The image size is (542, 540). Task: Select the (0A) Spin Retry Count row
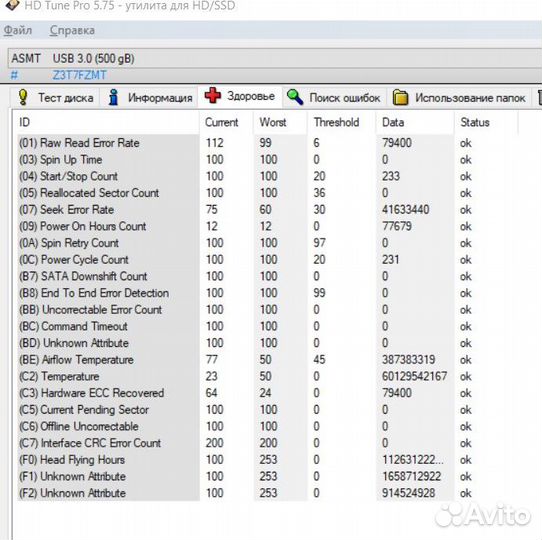point(268,243)
